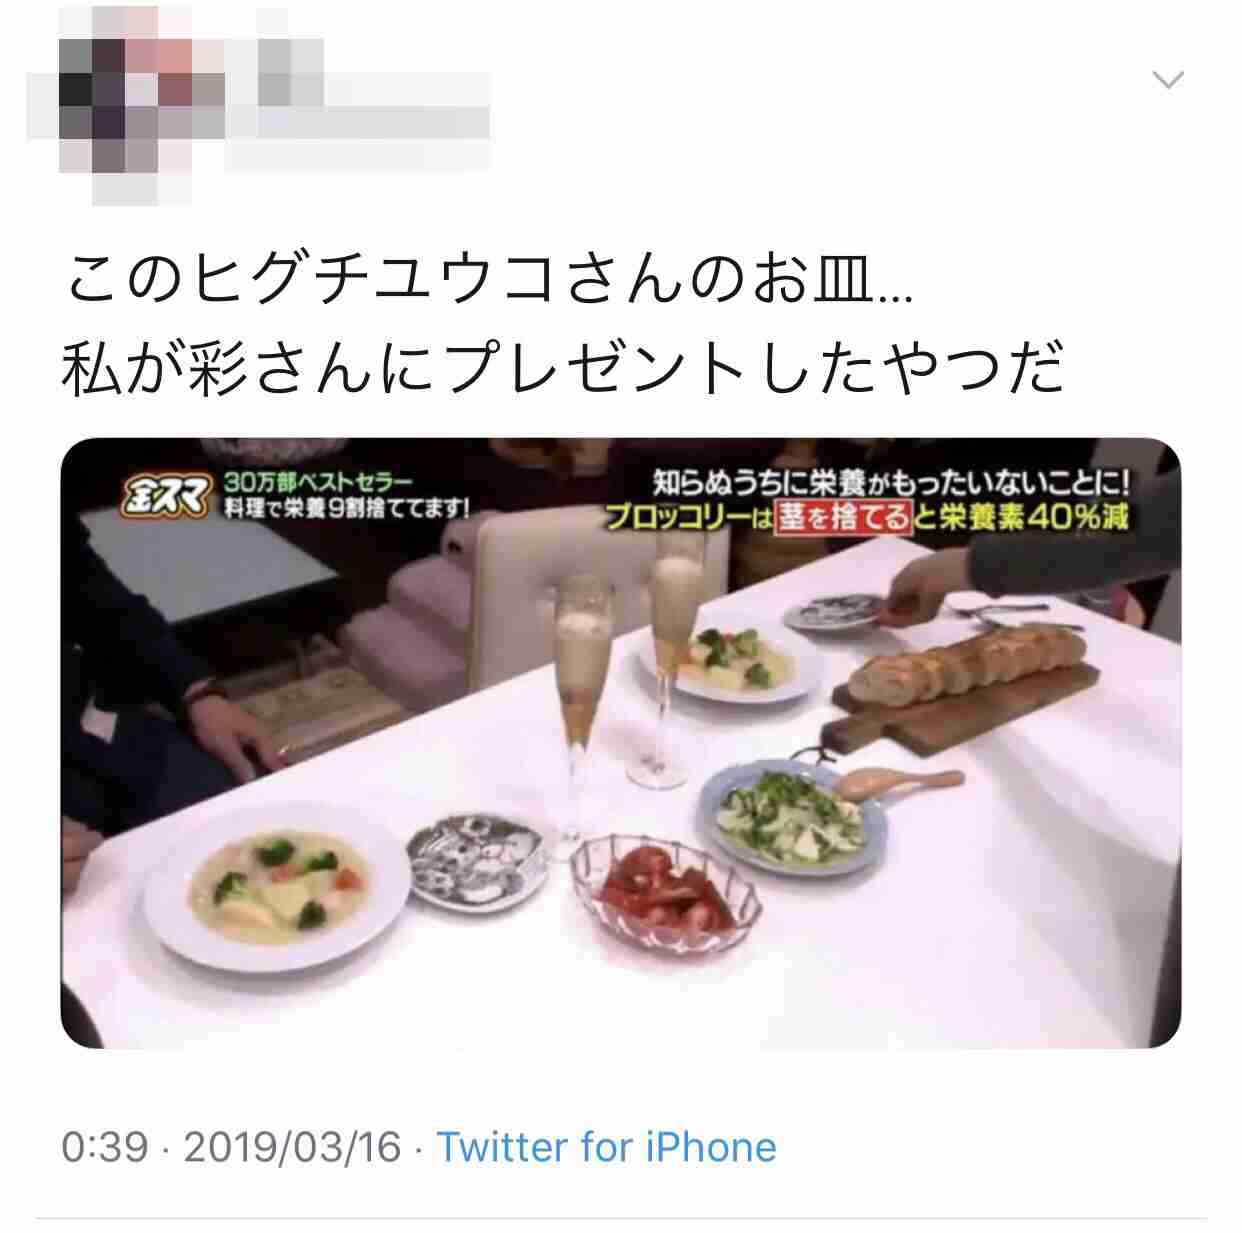Select the 0:39 tweet timestamp
Viewport: 1242px width, 1233px height.
104,1147
